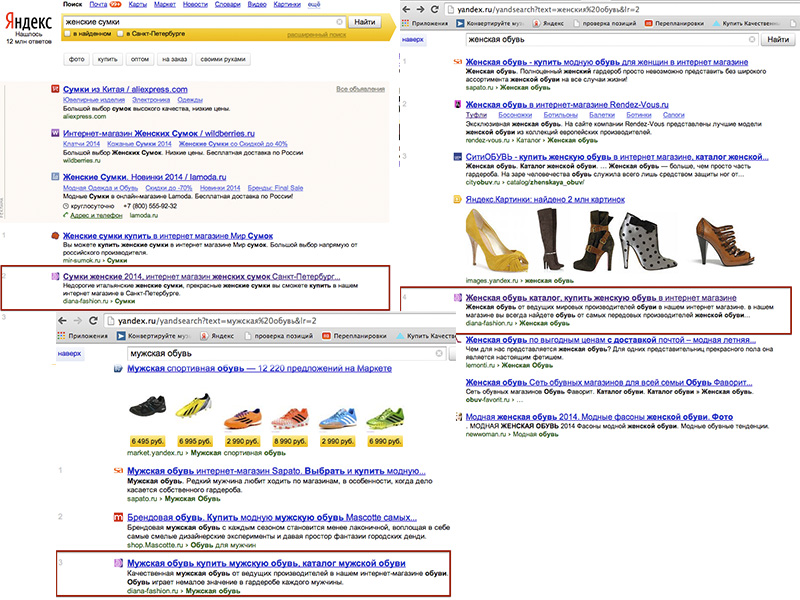Image resolution: width=800 pixels, height=600 pixels.
Task: Click the tall brown boot thumbnail
Action: pyautogui.click(x=550, y=239)
